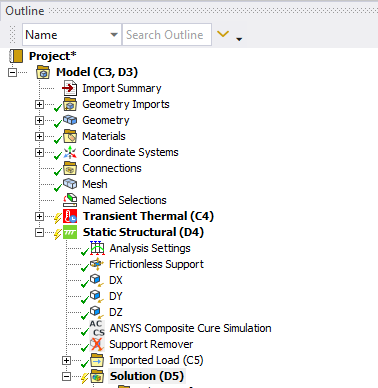Collapse the Solution (D5) node

66,376
